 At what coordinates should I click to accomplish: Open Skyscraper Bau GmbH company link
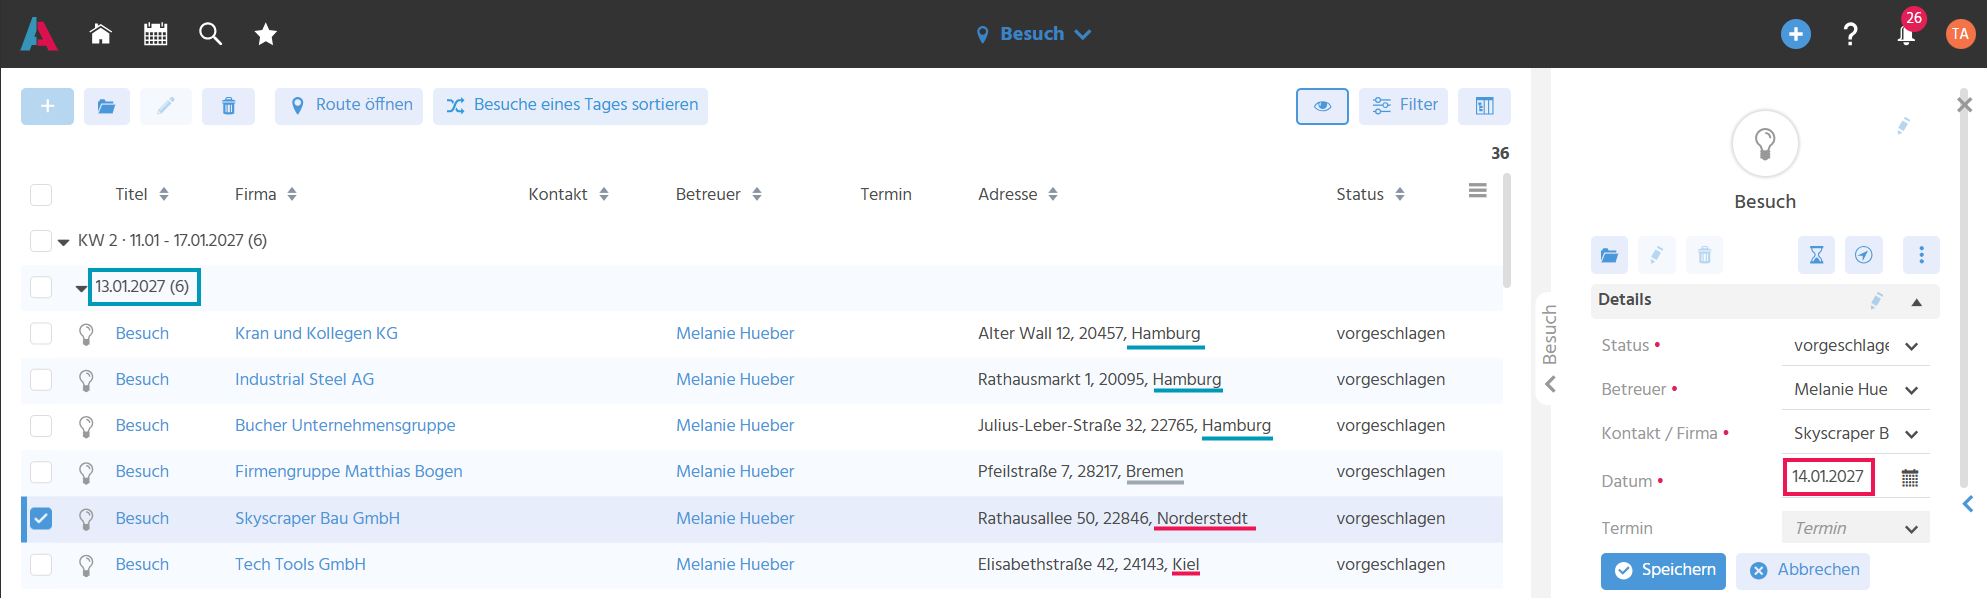click(317, 518)
